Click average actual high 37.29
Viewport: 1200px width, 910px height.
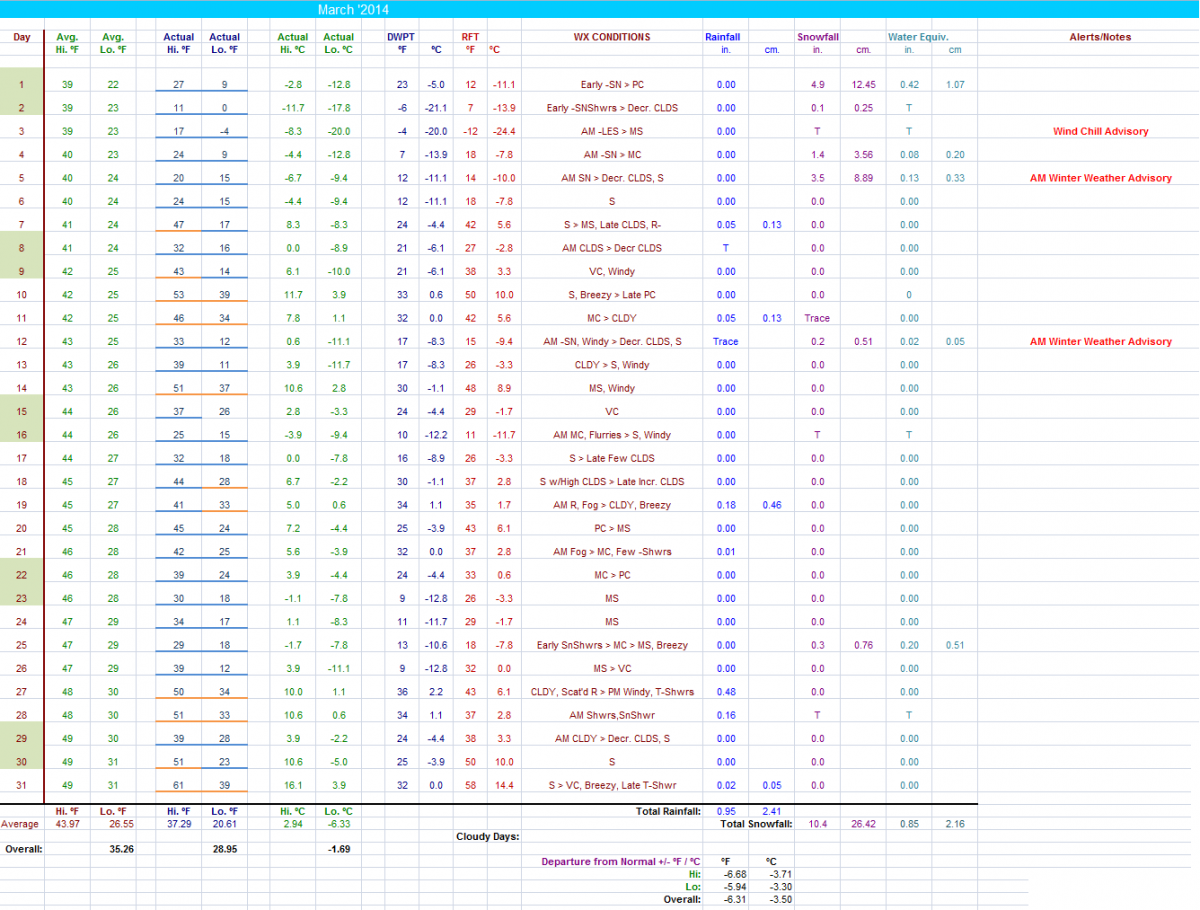(179, 824)
